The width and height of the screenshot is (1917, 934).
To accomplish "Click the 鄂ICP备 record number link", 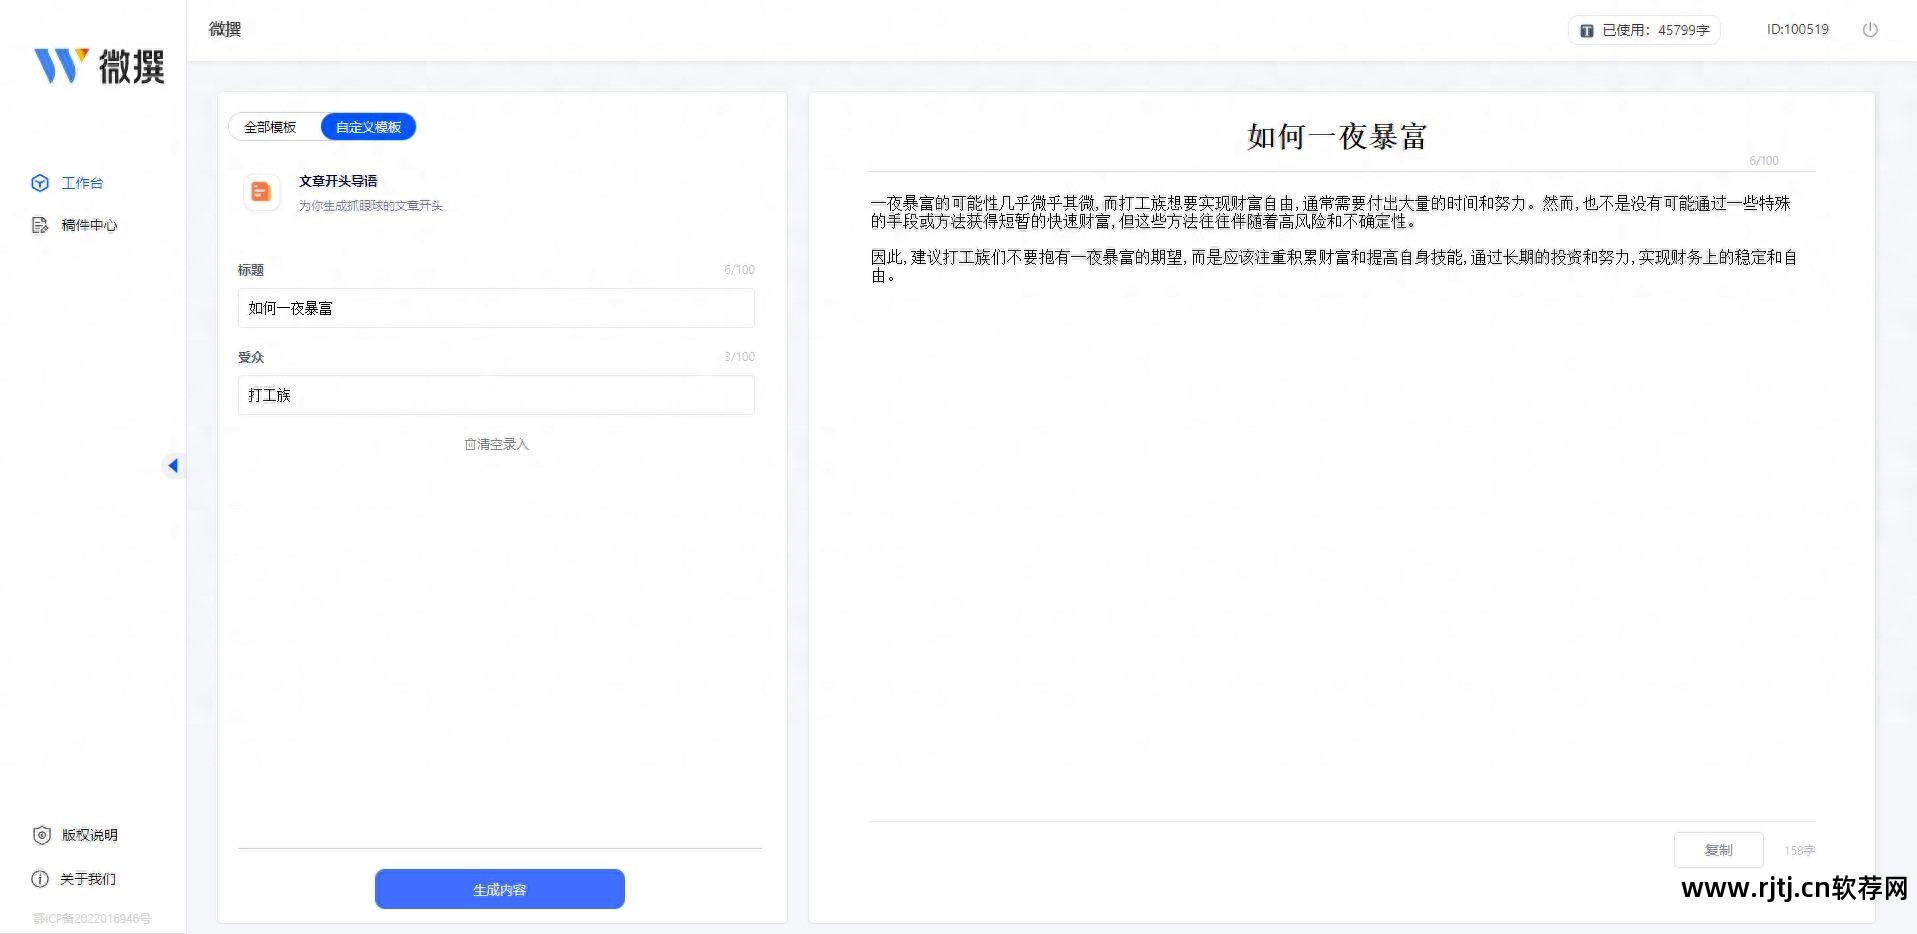I will pyautogui.click(x=90, y=919).
